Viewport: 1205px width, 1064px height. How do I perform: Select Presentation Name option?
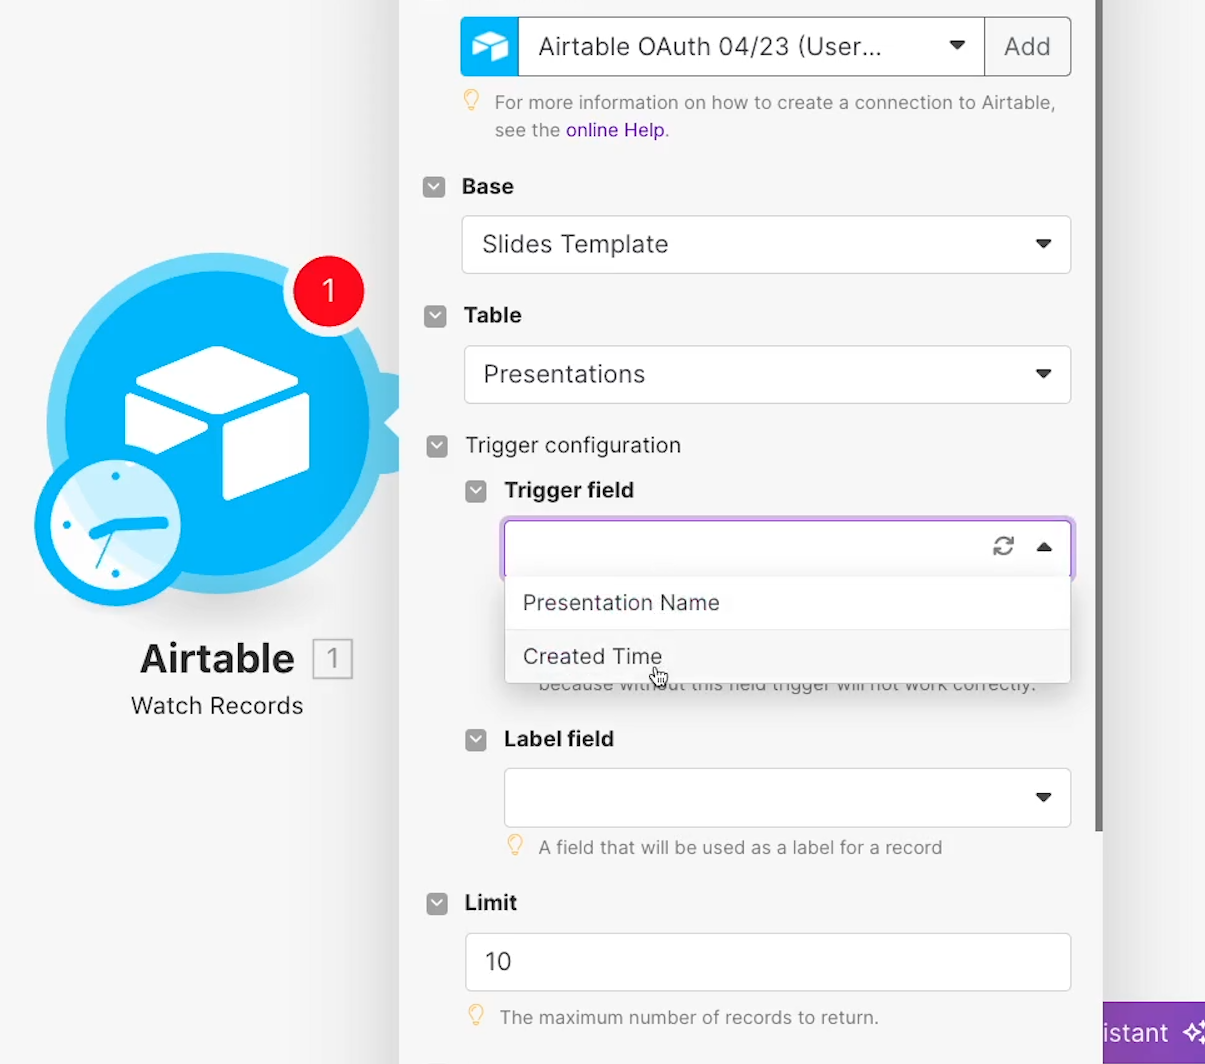click(787, 603)
